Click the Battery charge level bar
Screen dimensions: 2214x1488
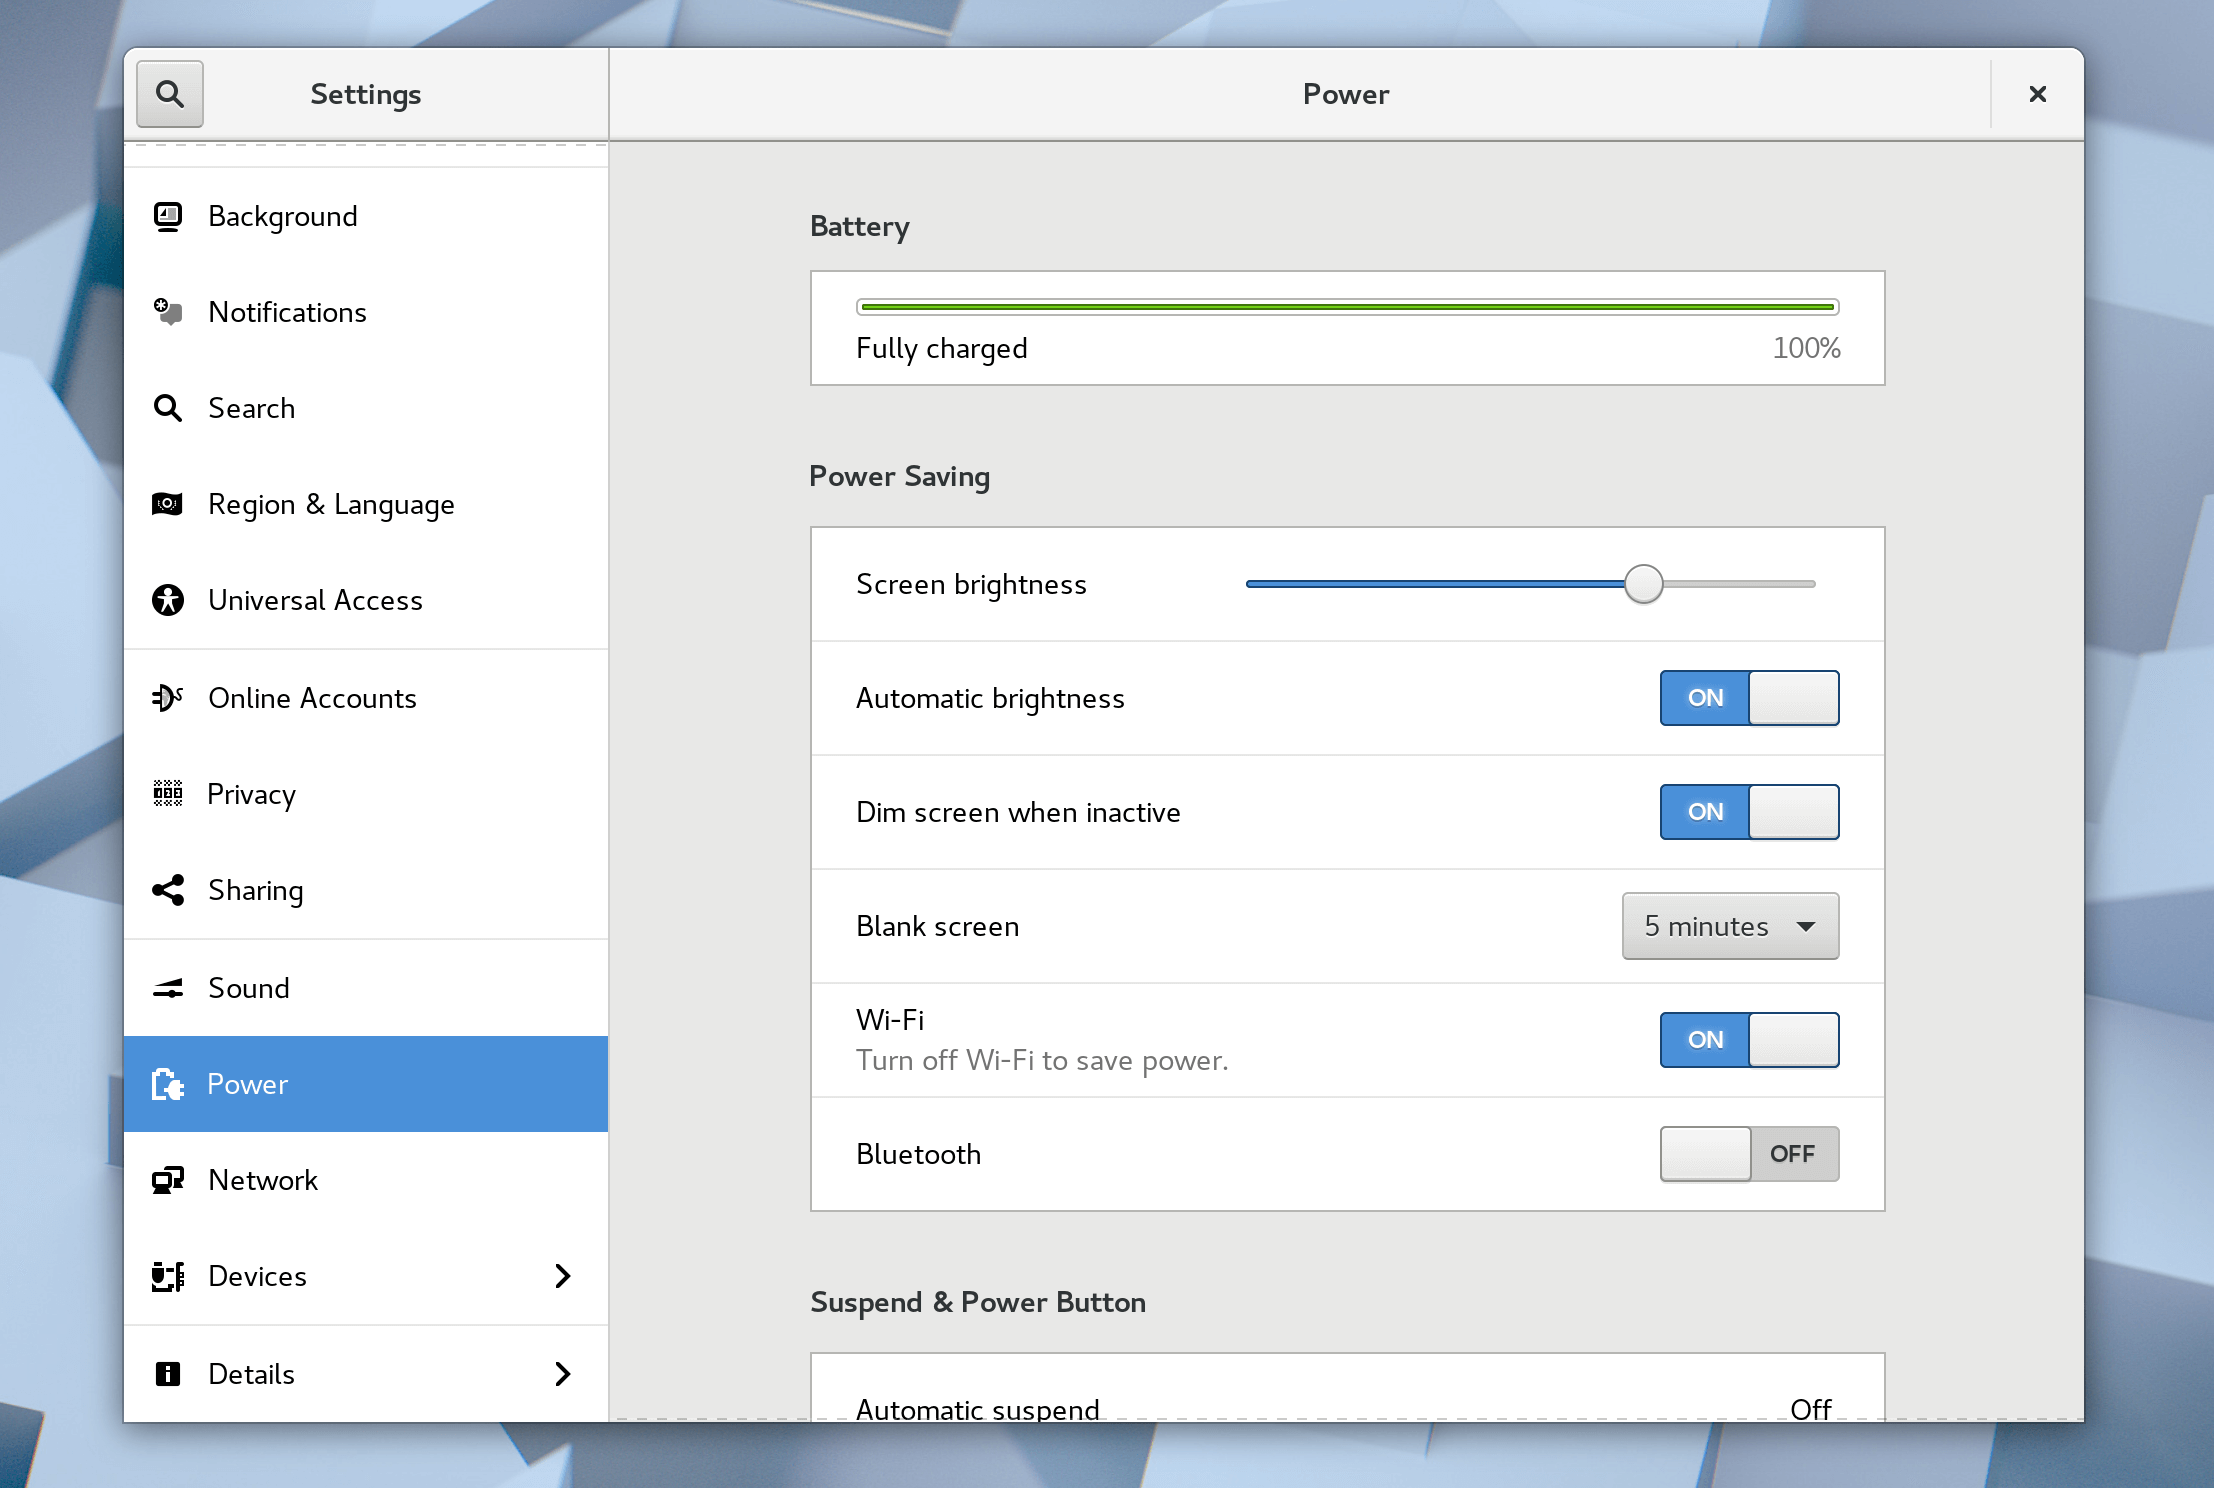click(1345, 307)
